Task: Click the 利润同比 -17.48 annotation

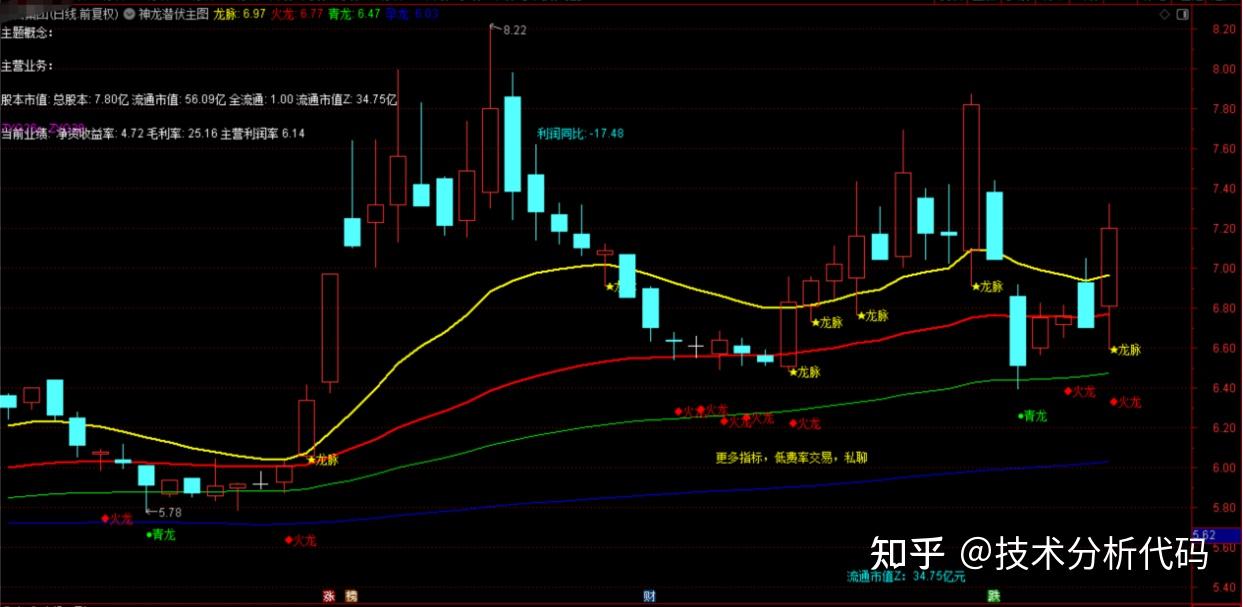Action: point(580,133)
